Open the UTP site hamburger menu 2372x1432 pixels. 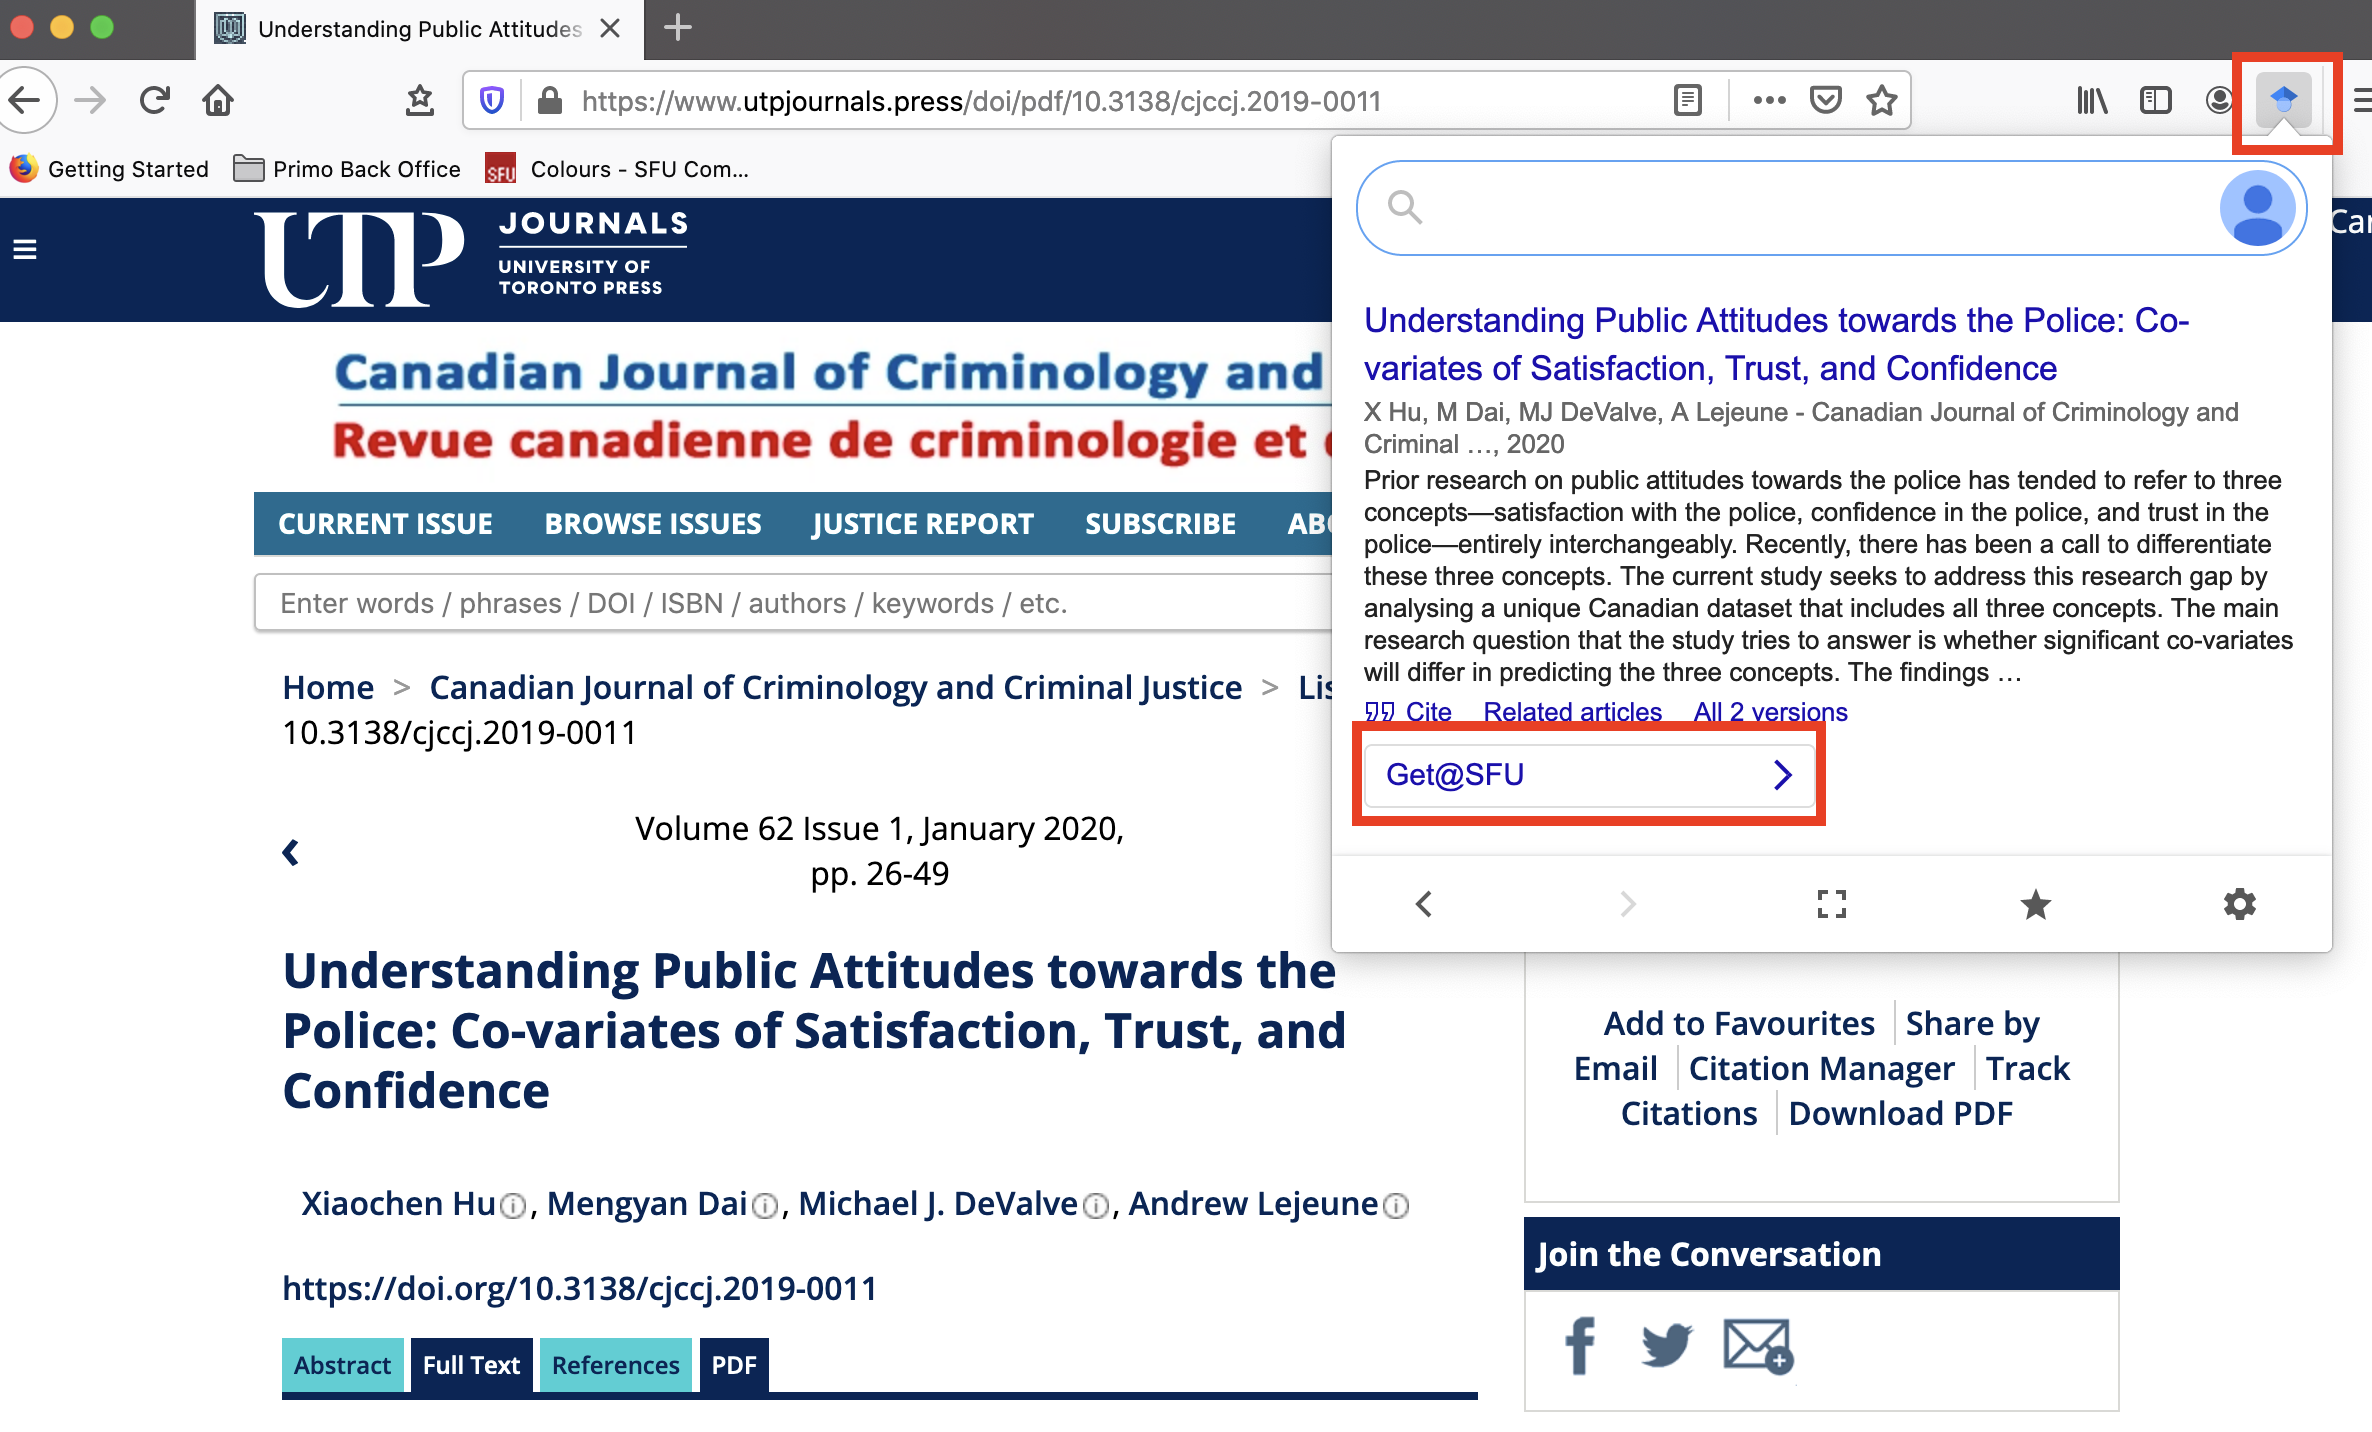(25, 250)
